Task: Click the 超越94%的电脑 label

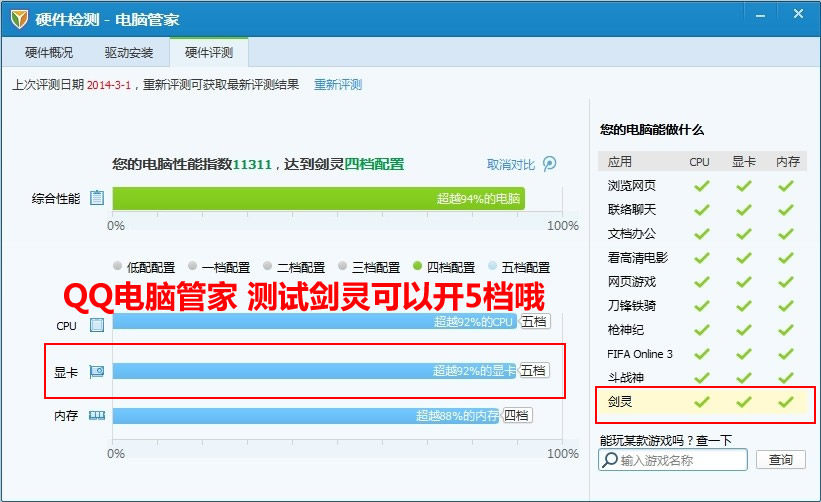Action: coord(479,198)
